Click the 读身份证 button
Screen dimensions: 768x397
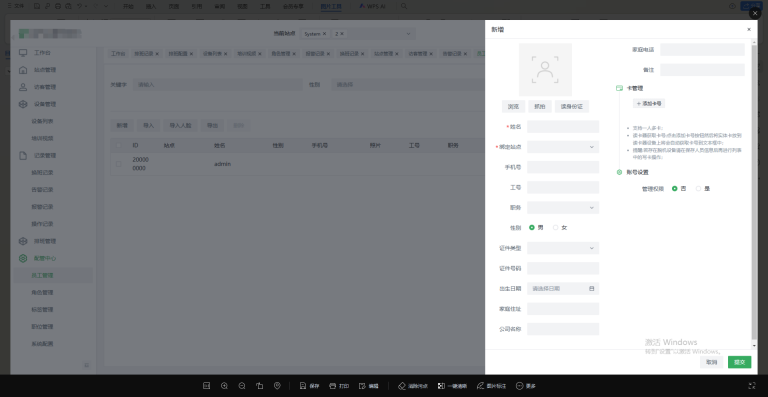(x=572, y=106)
